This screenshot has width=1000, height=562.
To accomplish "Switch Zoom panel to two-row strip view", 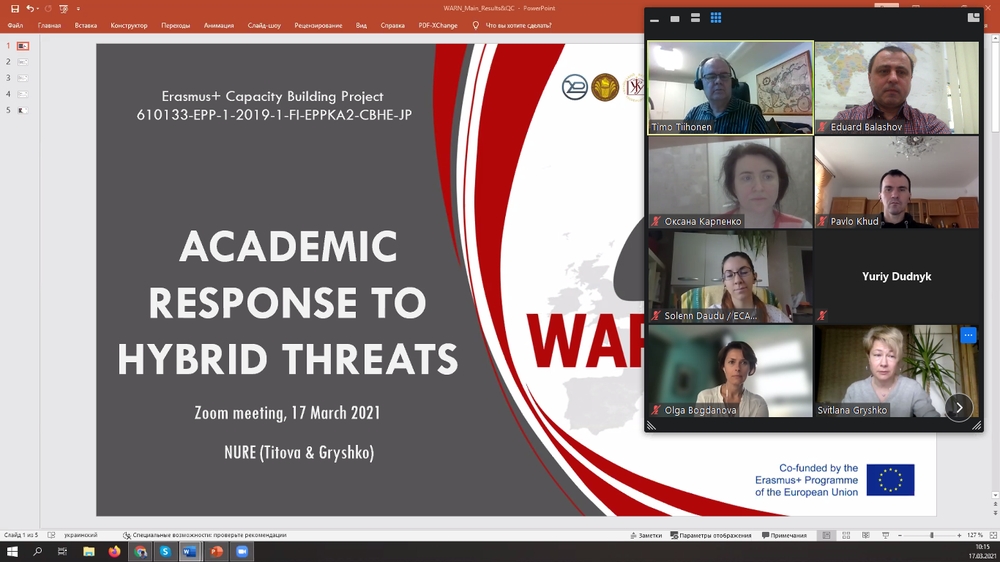I will [x=695, y=18].
